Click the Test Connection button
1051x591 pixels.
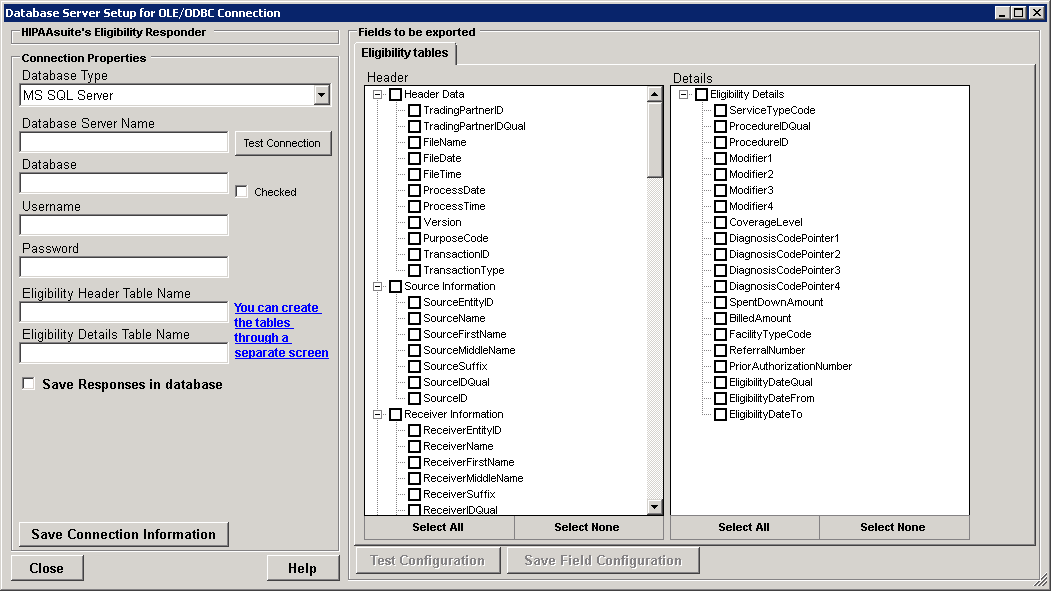pos(282,143)
